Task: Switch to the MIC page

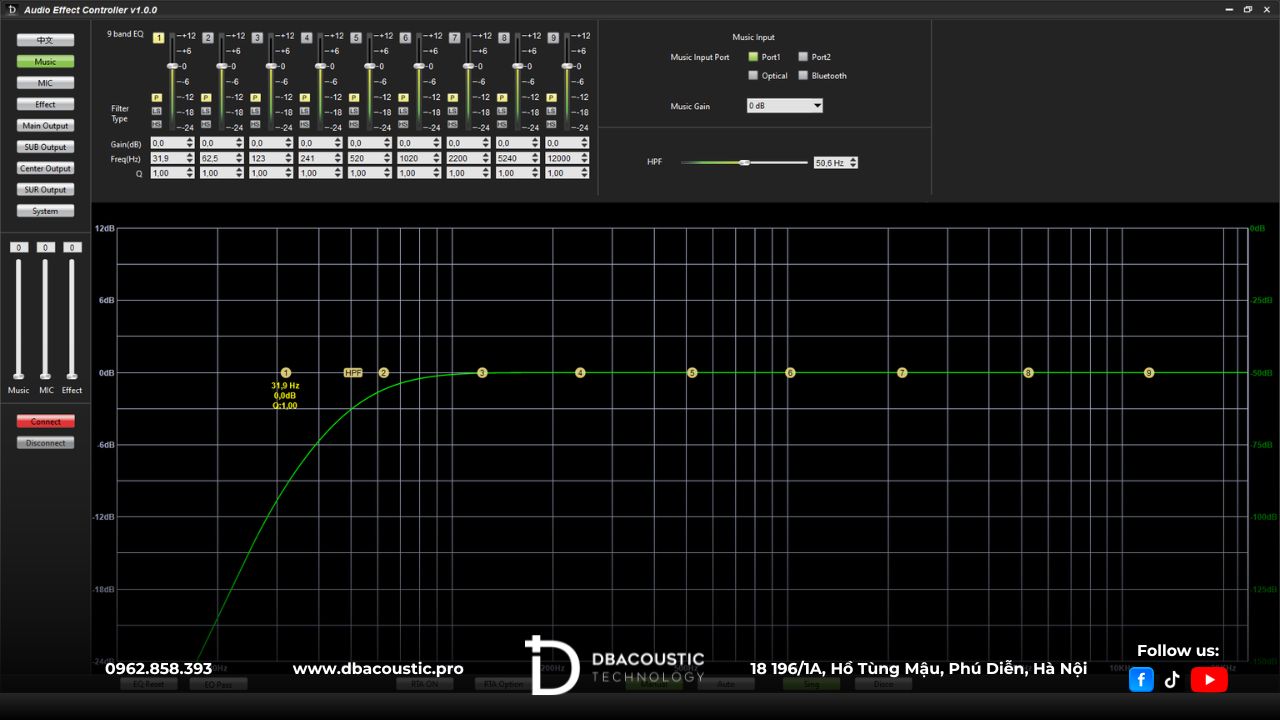Action: [45, 83]
